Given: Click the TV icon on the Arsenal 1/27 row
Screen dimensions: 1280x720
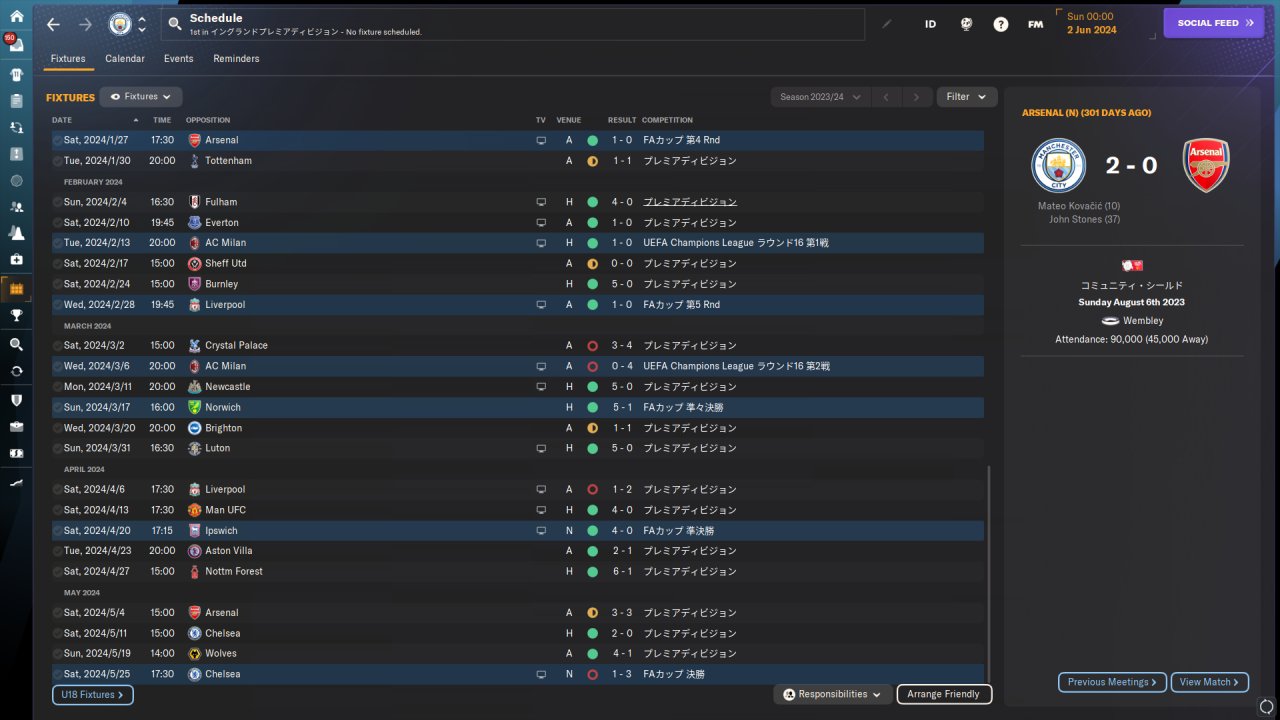Looking at the screenshot, I should pos(541,140).
